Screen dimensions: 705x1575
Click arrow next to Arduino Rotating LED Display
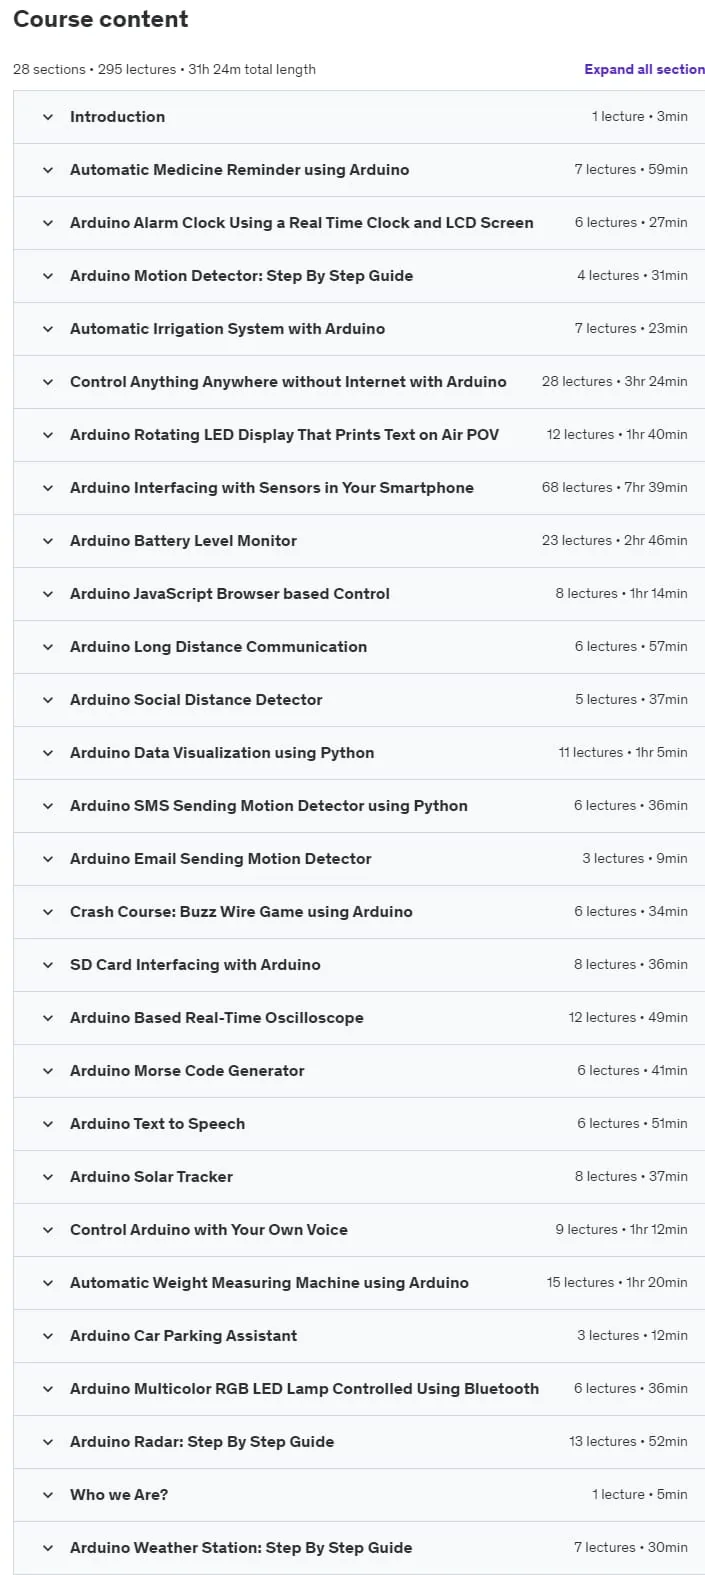coord(48,435)
